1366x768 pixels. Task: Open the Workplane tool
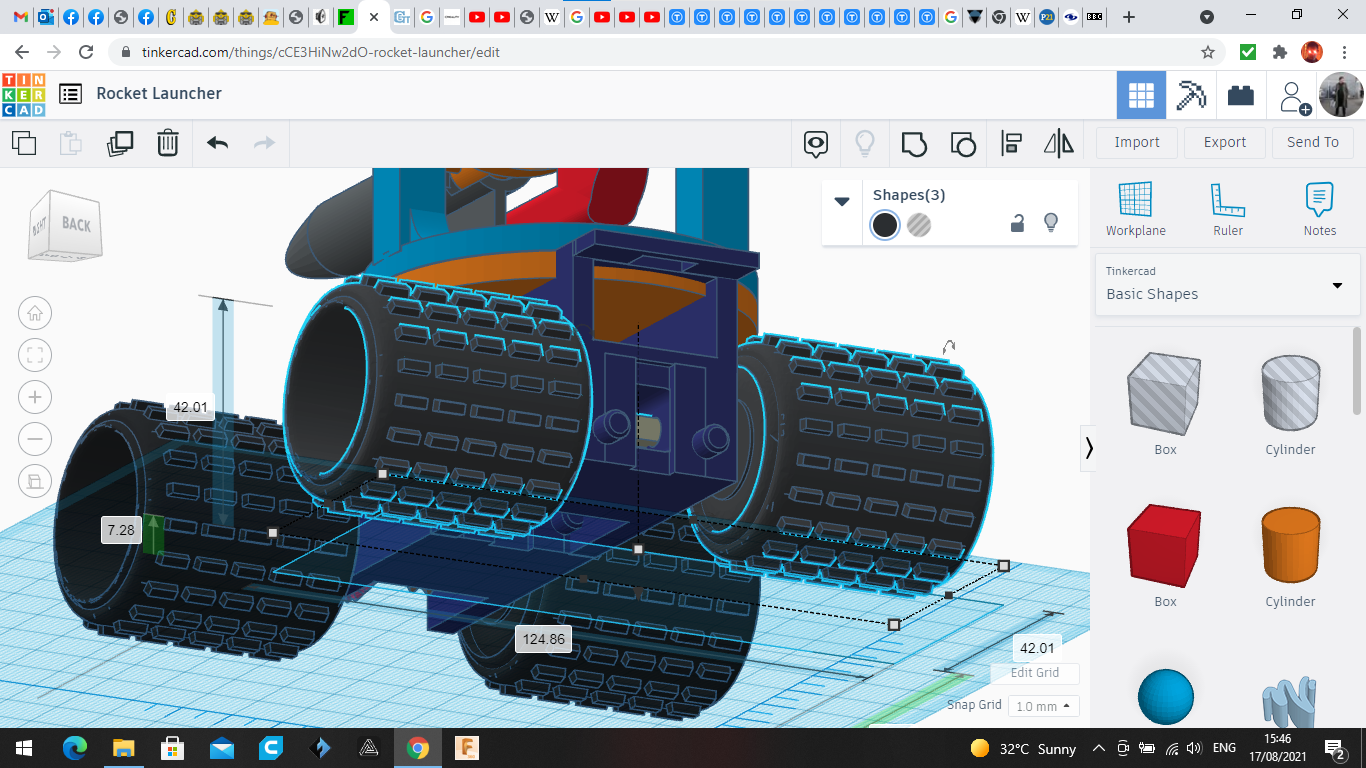point(1135,210)
